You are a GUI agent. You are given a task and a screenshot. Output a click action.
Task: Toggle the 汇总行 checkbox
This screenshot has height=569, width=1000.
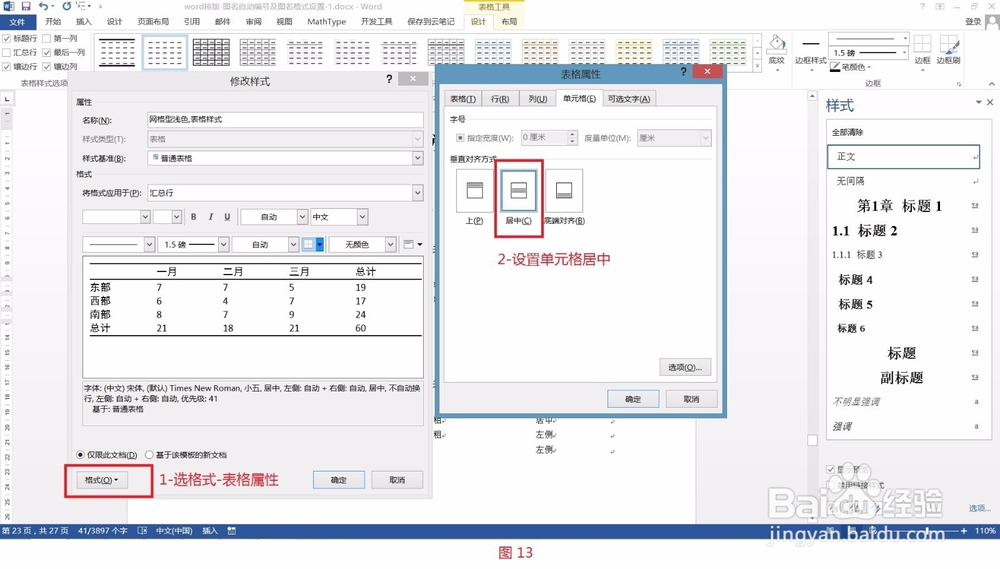coord(7,53)
